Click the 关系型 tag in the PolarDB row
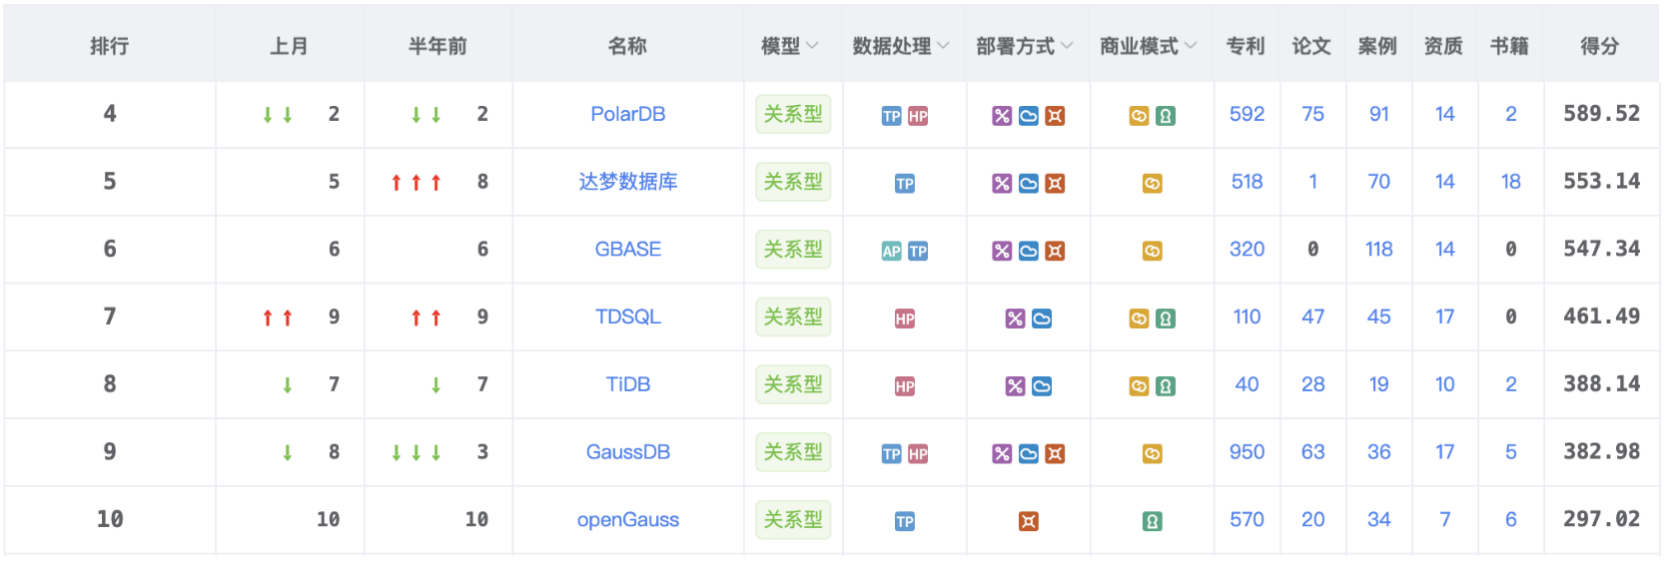Viewport: 1666px width, 564px height. click(x=793, y=114)
